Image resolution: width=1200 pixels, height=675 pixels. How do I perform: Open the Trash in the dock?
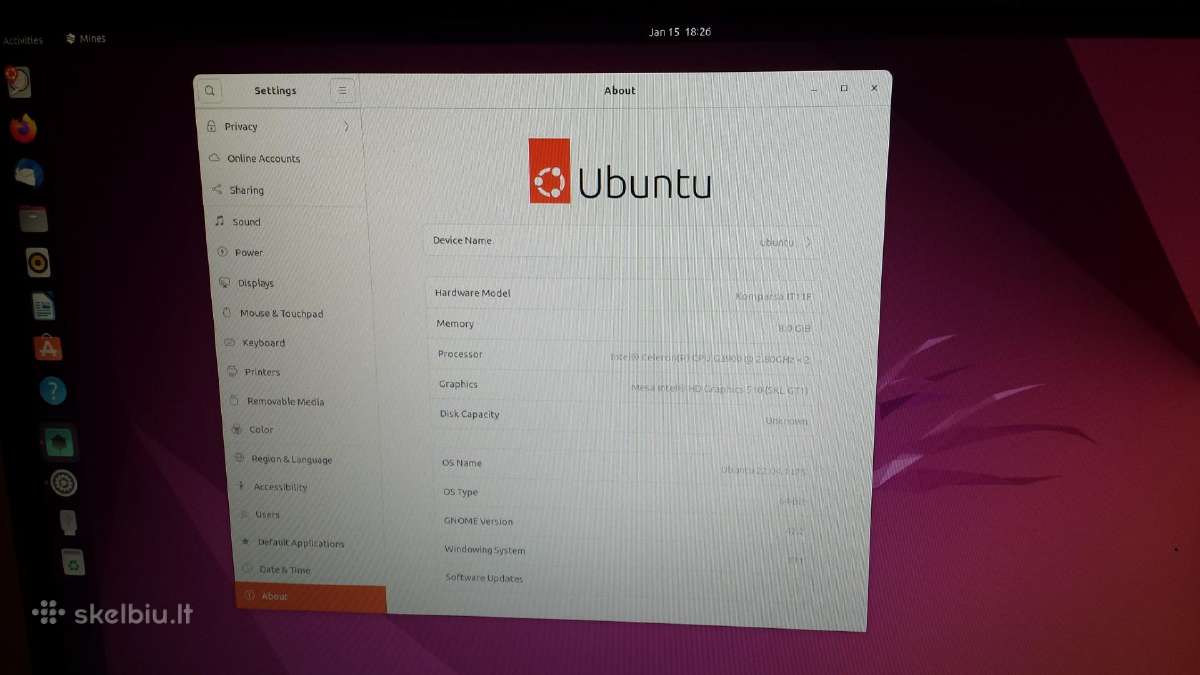(73, 563)
